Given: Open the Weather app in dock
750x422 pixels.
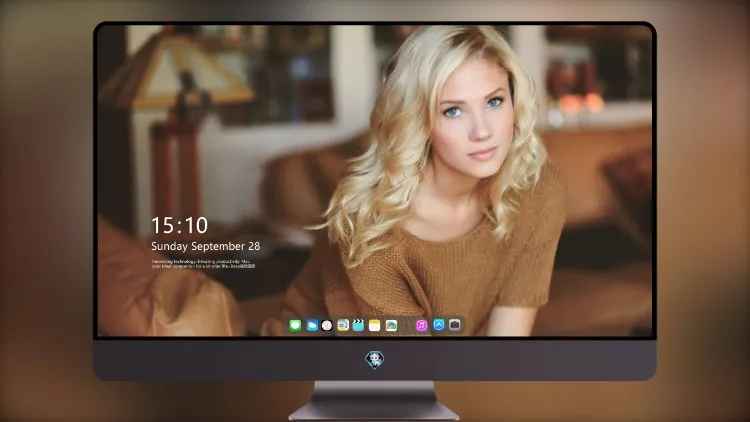Looking at the screenshot, I should (x=312, y=325).
